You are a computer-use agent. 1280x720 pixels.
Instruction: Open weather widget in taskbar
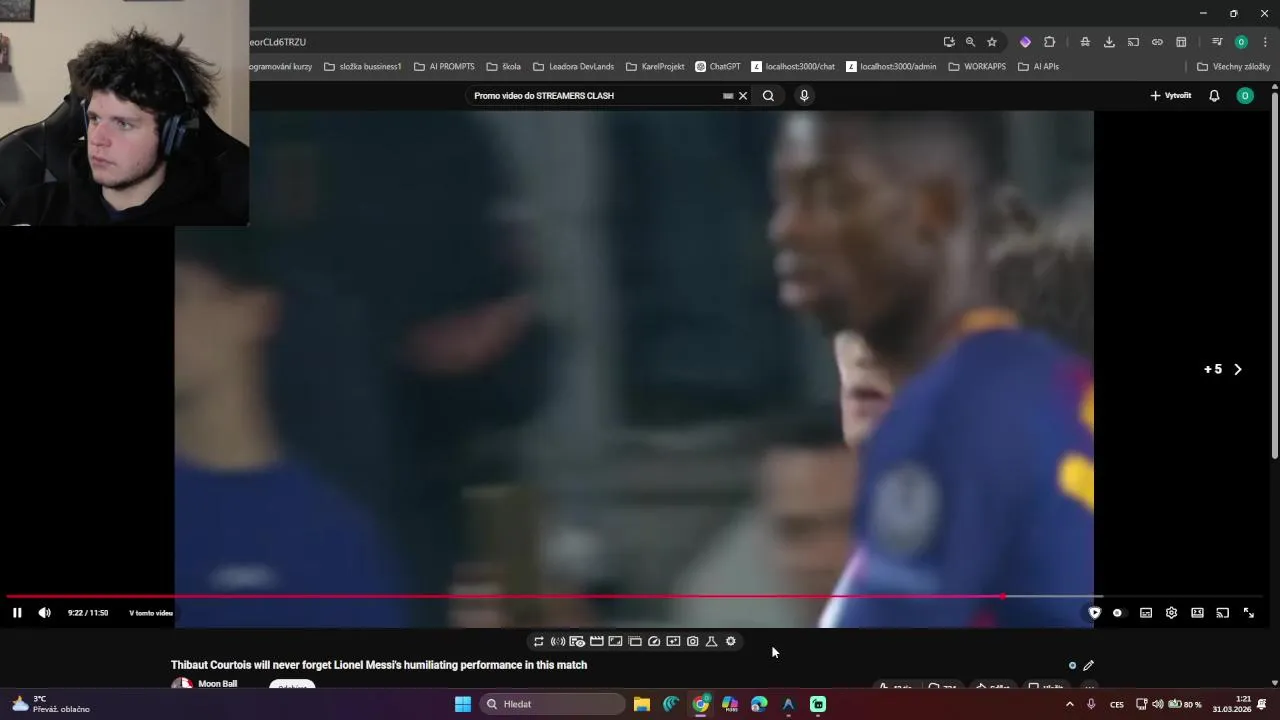(x=50, y=704)
